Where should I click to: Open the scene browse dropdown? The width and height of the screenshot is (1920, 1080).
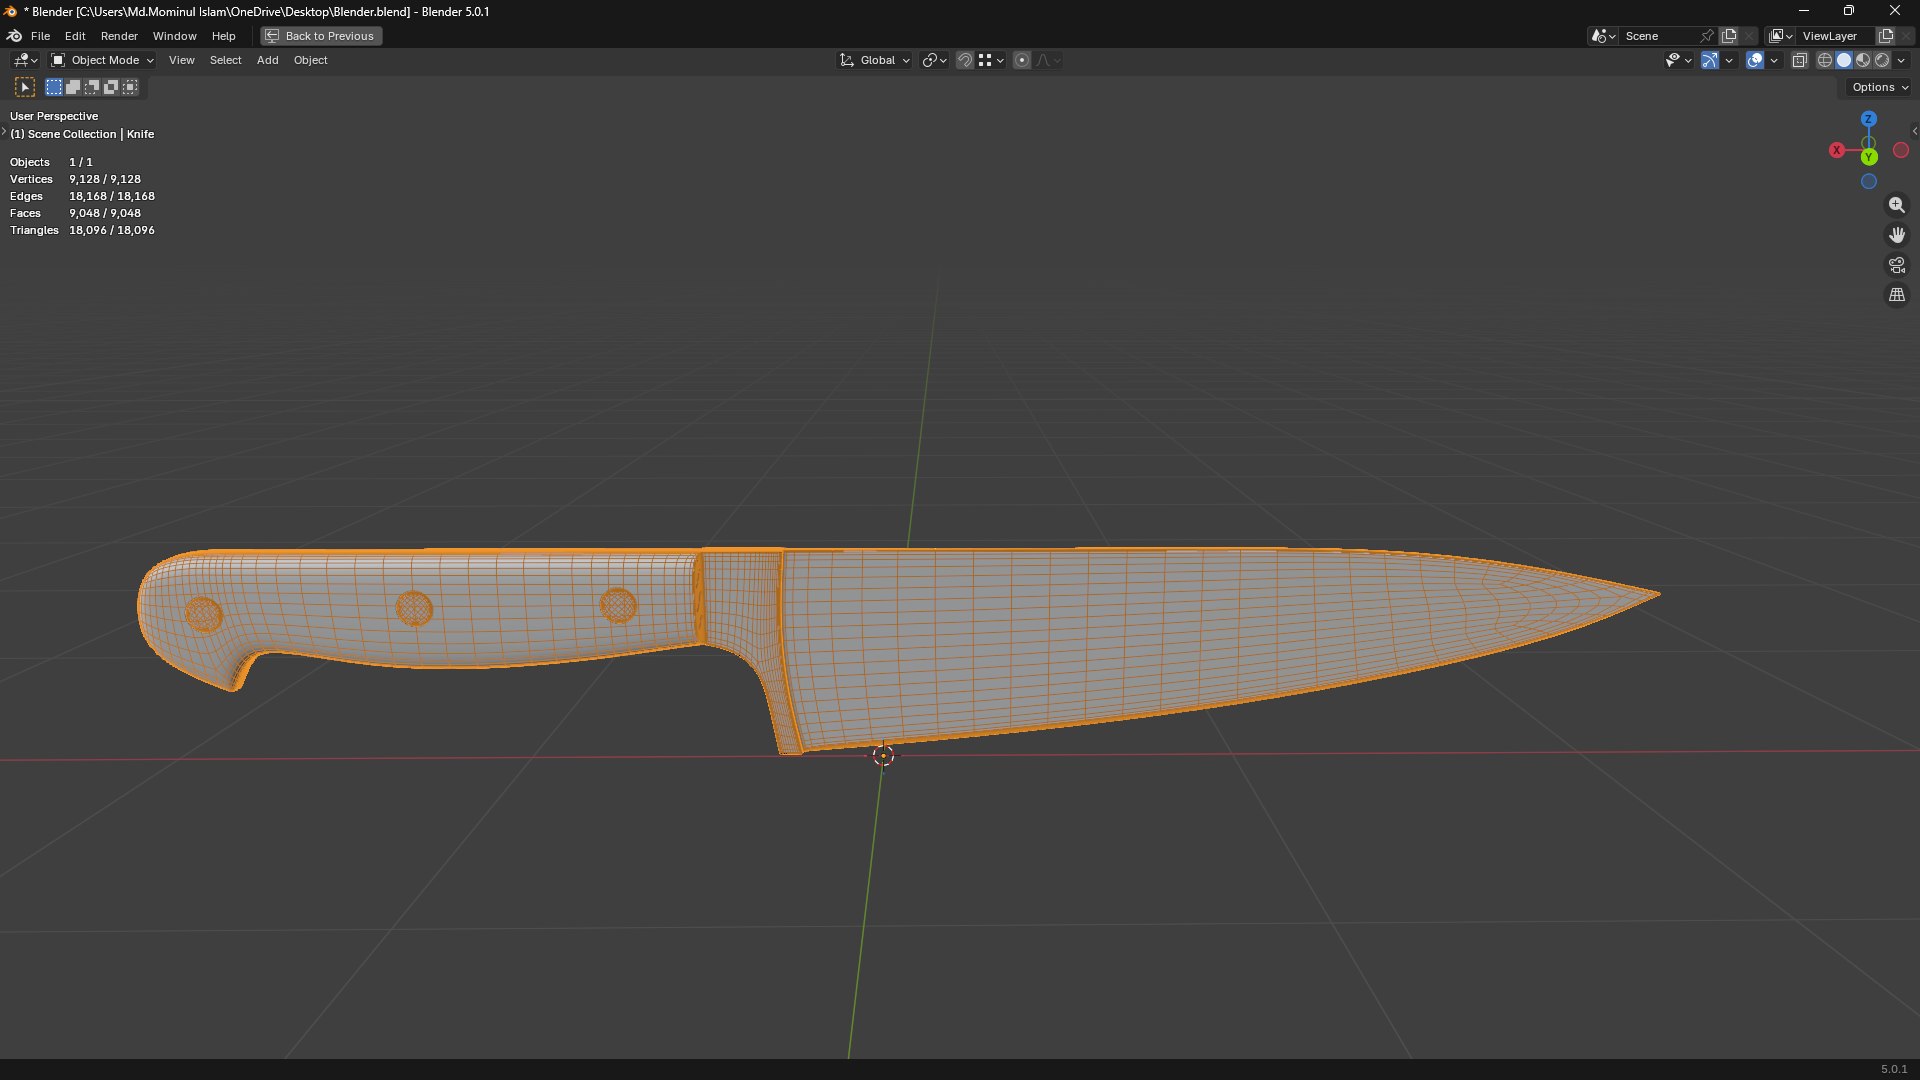pos(1603,36)
